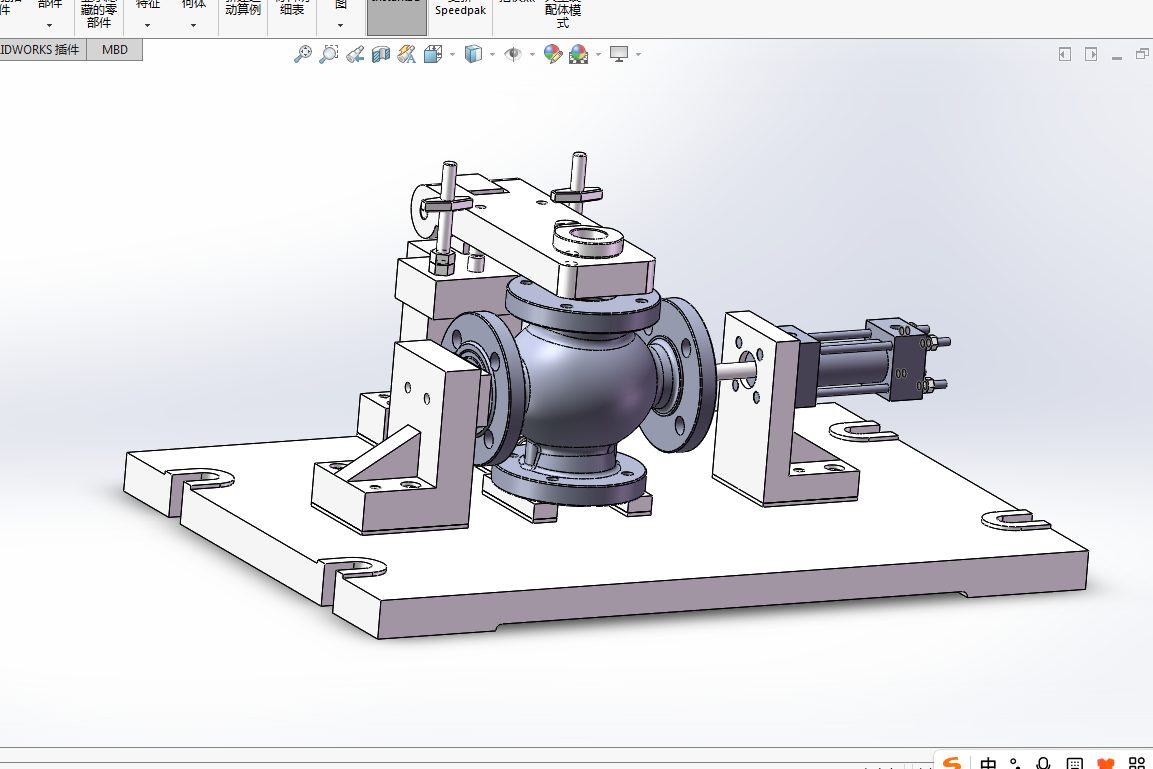The width and height of the screenshot is (1153, 769).
Task: Switch to the SOLIDWORKS 插件 tab
Action: (x=40, y=50)
